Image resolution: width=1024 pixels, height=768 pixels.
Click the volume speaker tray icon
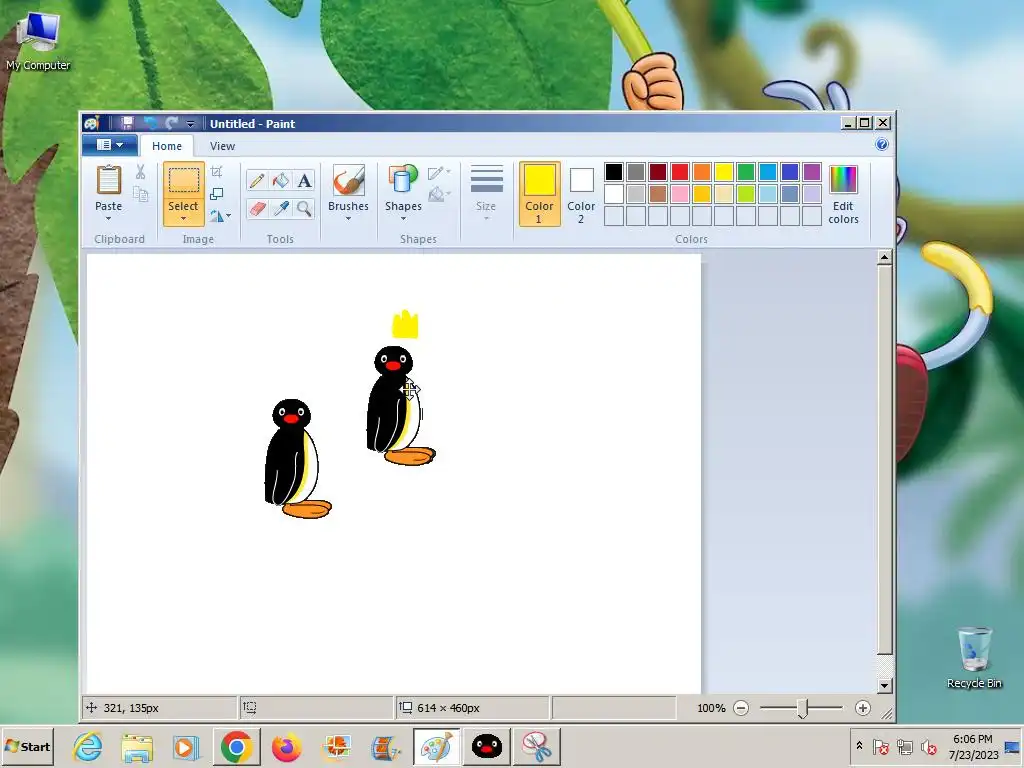[928, 746]
